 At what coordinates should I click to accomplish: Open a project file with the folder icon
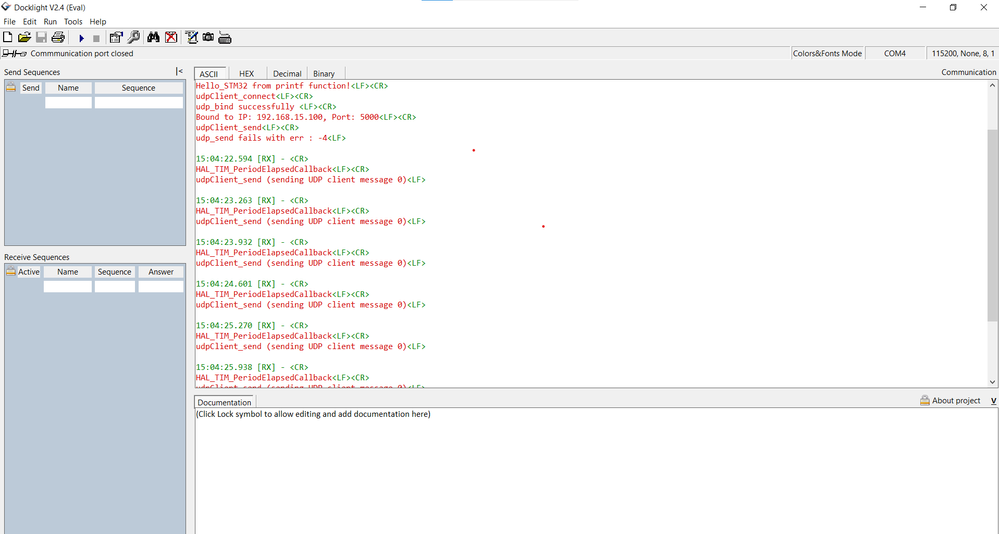pos(24,38)
